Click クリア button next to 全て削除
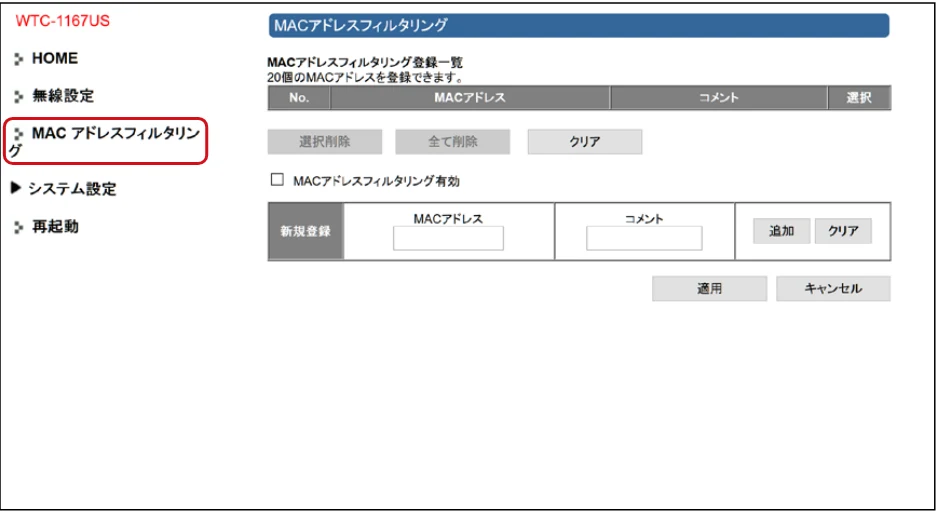 [x=584, y=142]
